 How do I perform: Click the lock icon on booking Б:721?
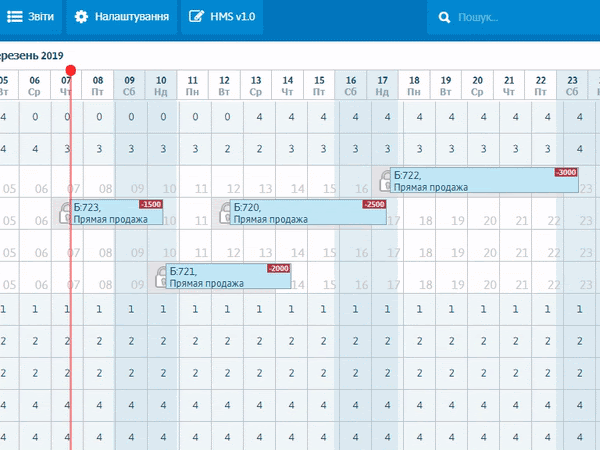160,277
